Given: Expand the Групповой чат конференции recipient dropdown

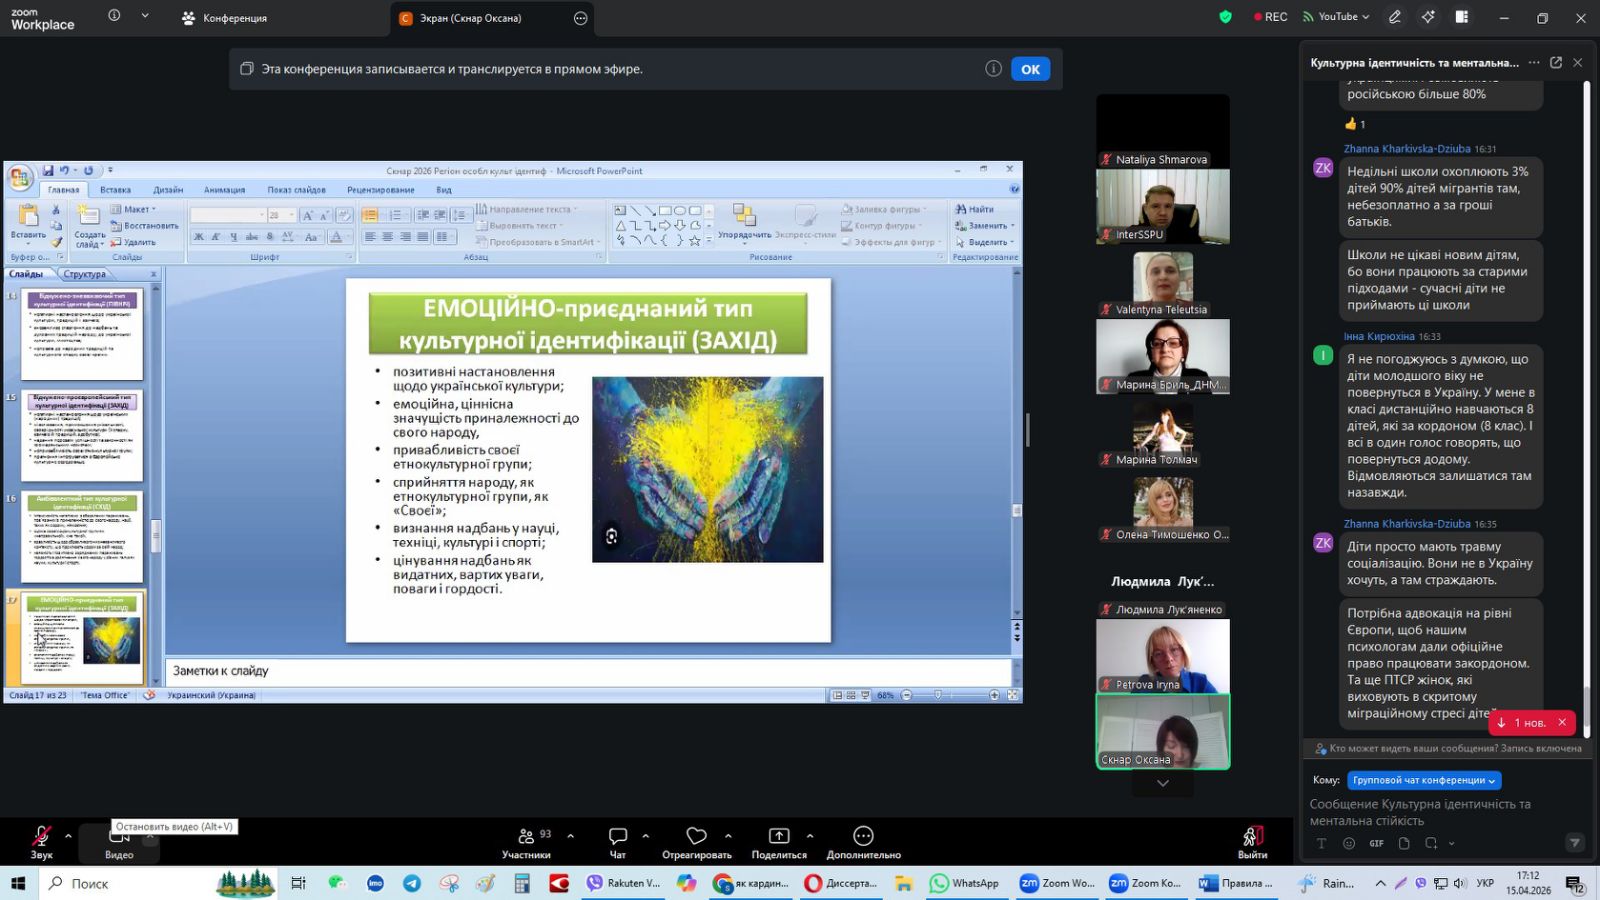Looking at the screenshot, I should (x=1424, y=780).
